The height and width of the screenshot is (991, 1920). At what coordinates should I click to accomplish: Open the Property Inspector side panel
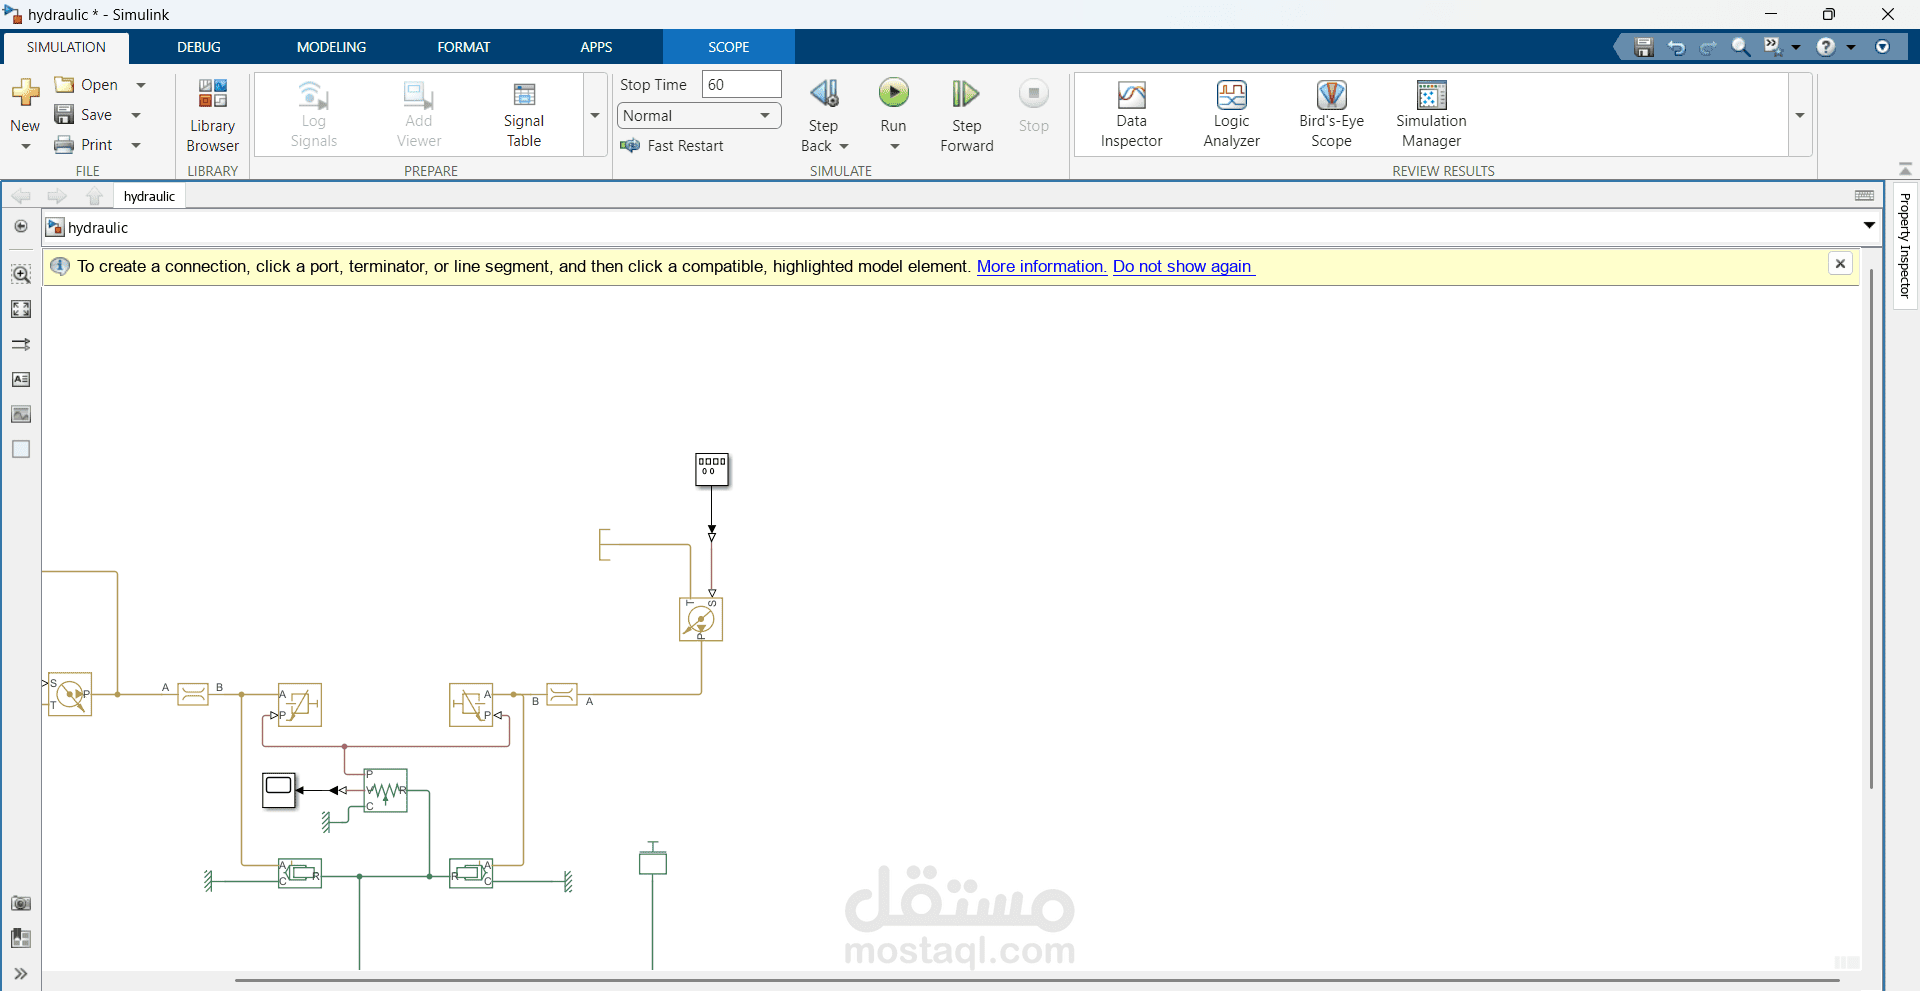(x=1905, y=245)
